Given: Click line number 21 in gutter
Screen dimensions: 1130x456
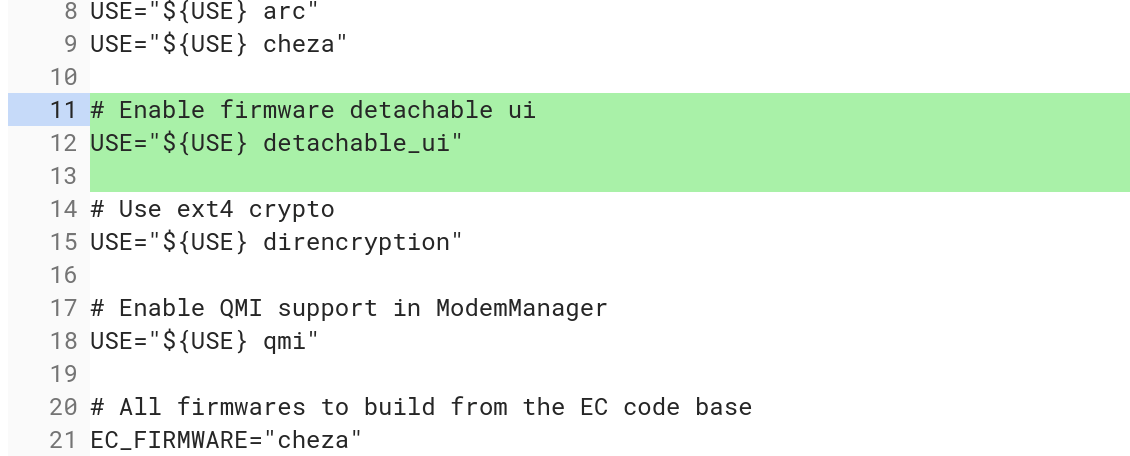Looking at the screenshot, I should 63,439.
